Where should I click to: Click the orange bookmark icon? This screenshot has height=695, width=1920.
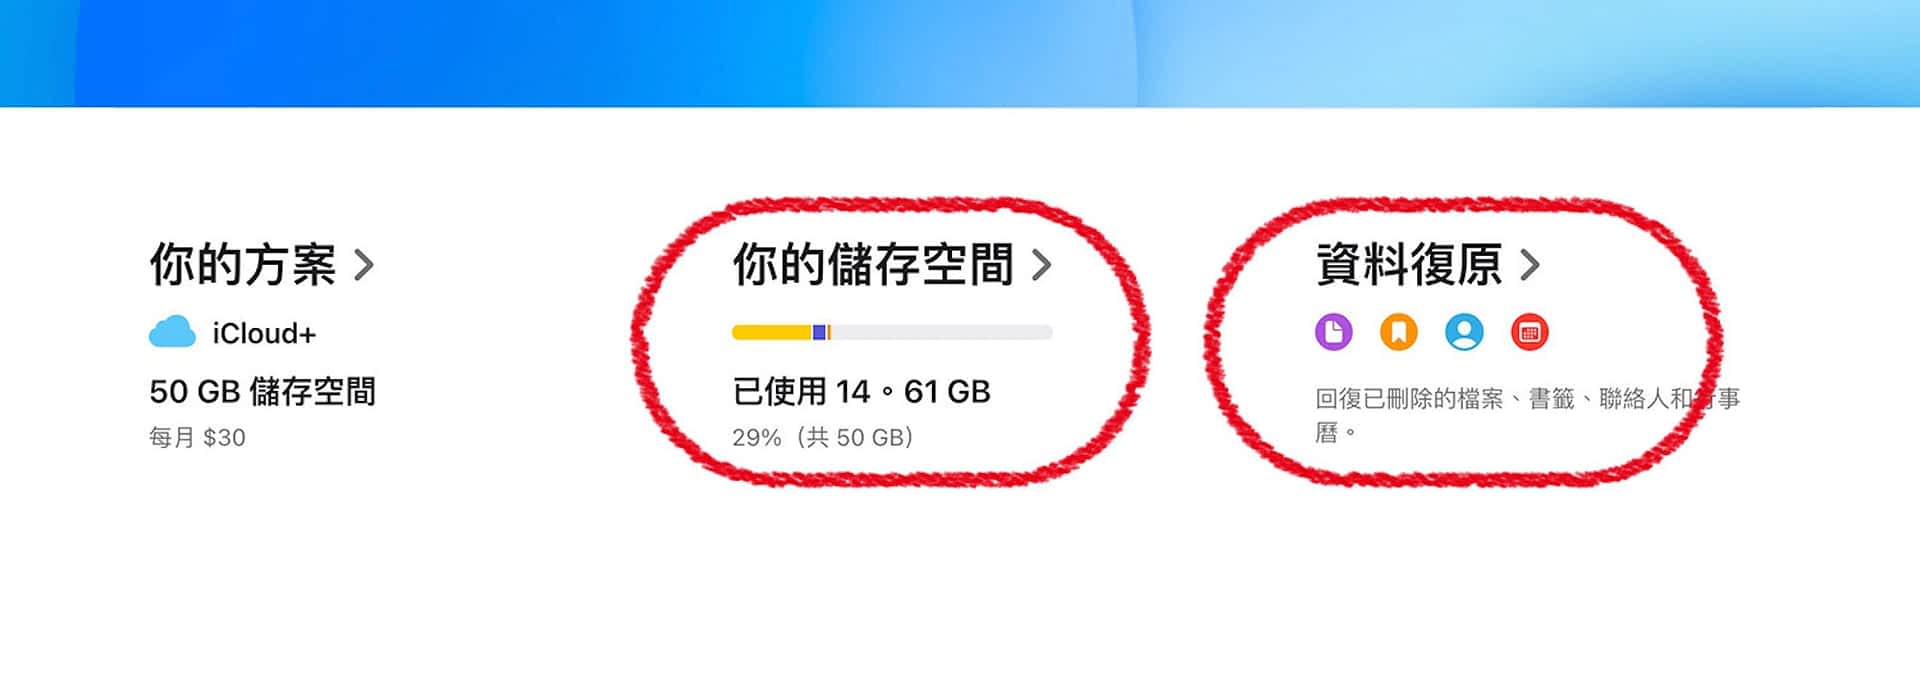[1399, 331]
